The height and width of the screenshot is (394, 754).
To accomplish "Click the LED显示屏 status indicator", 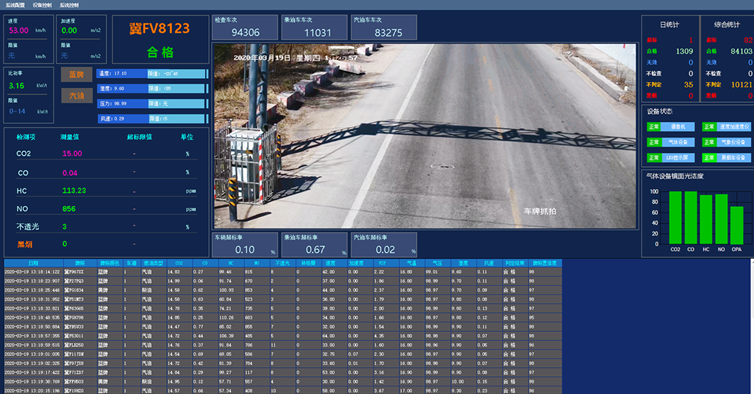I will pyautogui.click(x=671, y=158).
